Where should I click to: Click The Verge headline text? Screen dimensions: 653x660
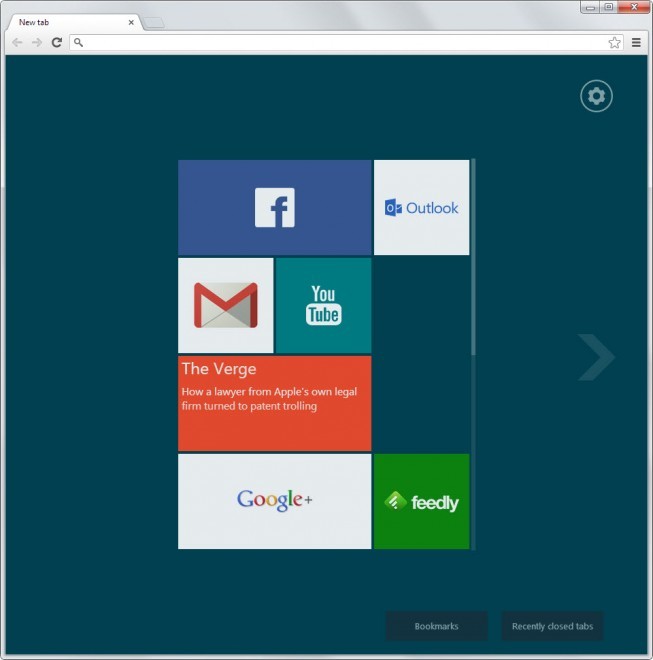269,399
